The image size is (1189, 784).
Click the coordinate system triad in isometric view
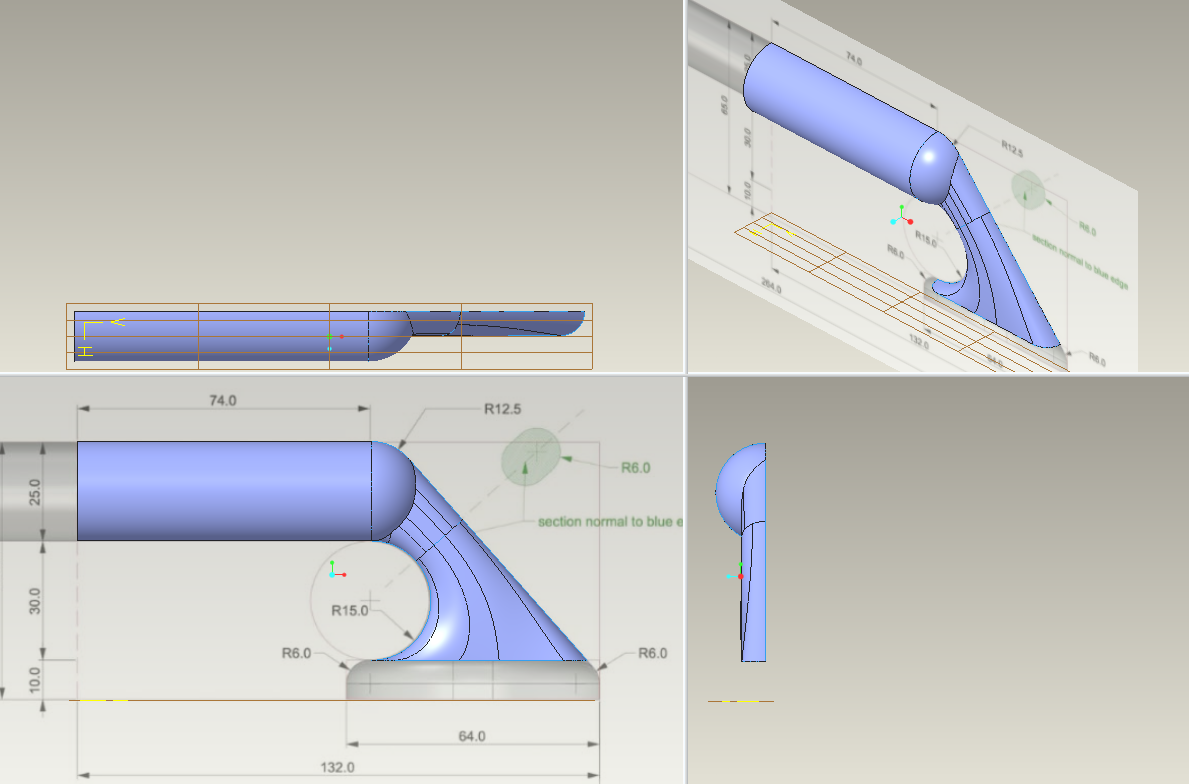point(900,218)
